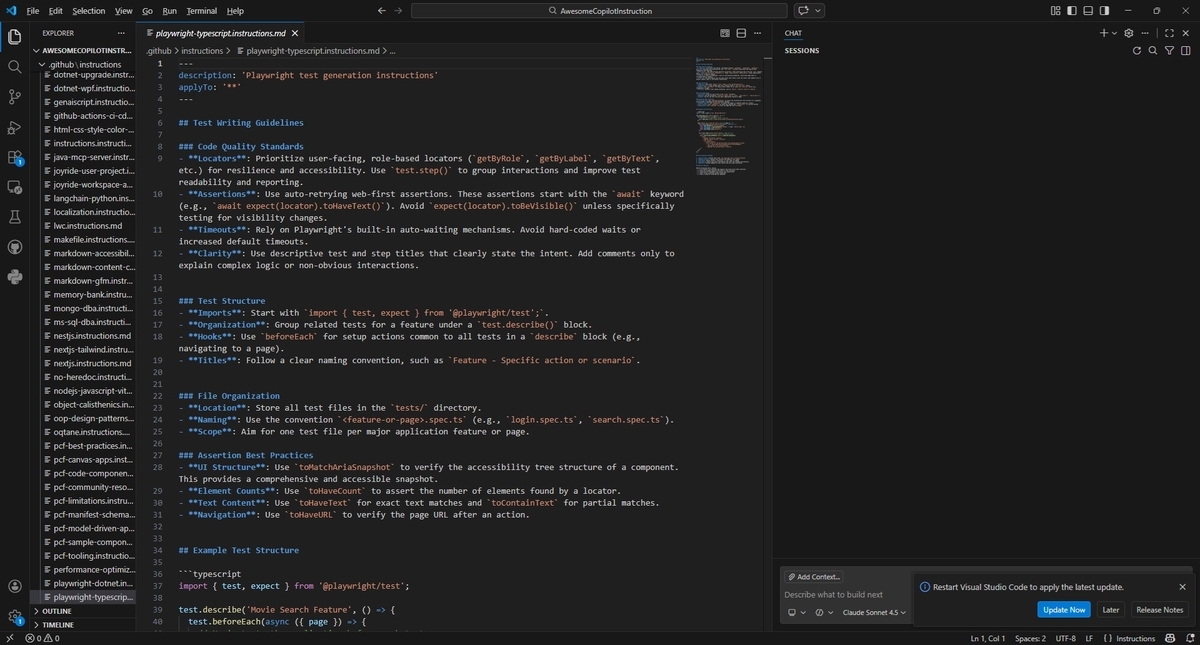Click the remote window status bar icon
The height and width of the screenshot is (645, 1200).
(9, 638)
